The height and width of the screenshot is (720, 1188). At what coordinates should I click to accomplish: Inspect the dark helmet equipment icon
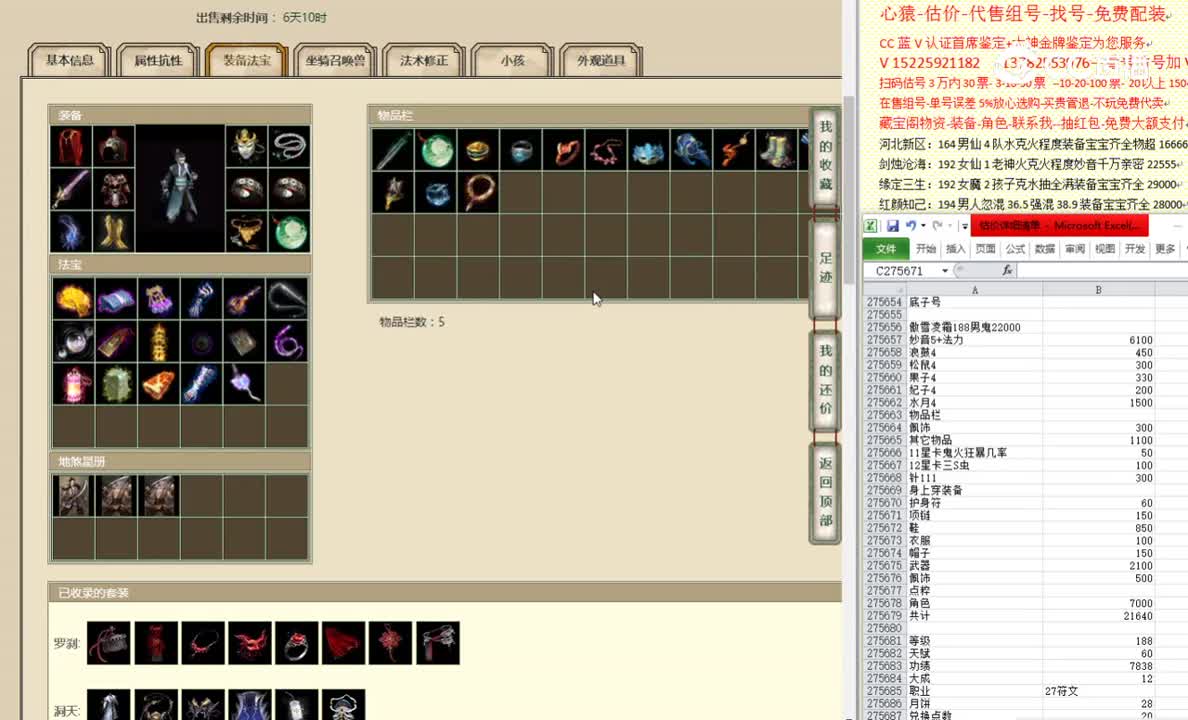point(114,146)
